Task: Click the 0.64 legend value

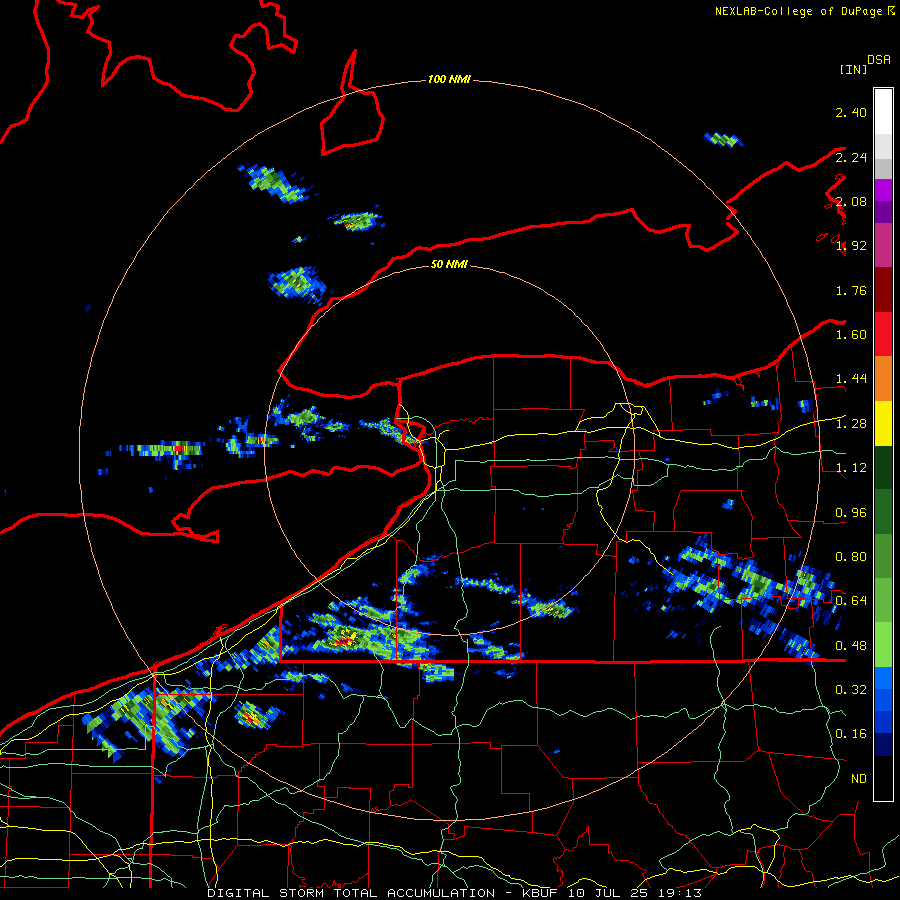Action: pyautogui.click(x=851, y=601)
